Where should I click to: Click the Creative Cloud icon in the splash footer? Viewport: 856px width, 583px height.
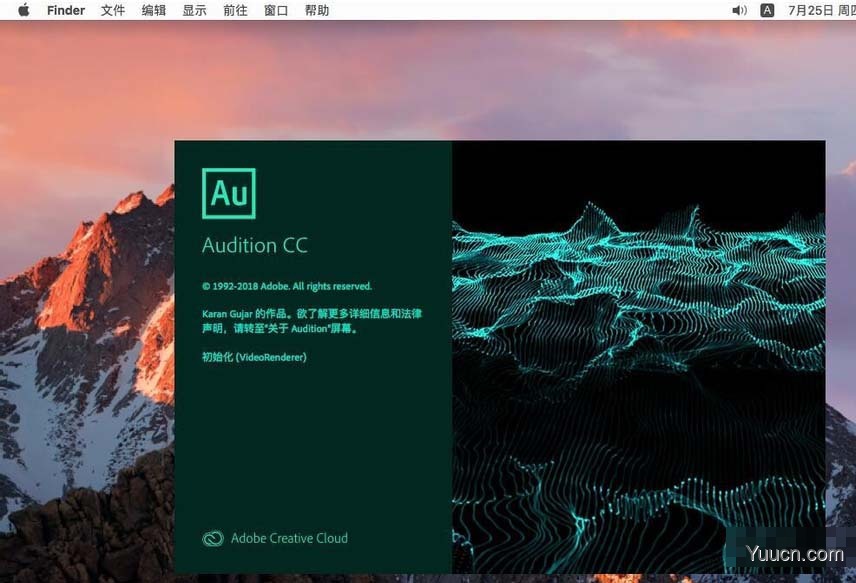click(212, 538)
